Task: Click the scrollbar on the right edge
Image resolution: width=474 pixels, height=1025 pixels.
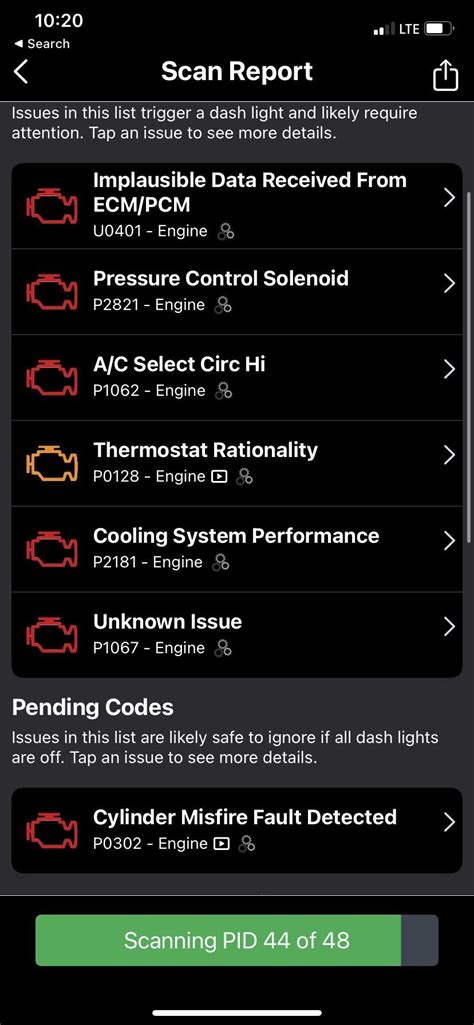Action: pyautogui.click(x=467, y=366)
